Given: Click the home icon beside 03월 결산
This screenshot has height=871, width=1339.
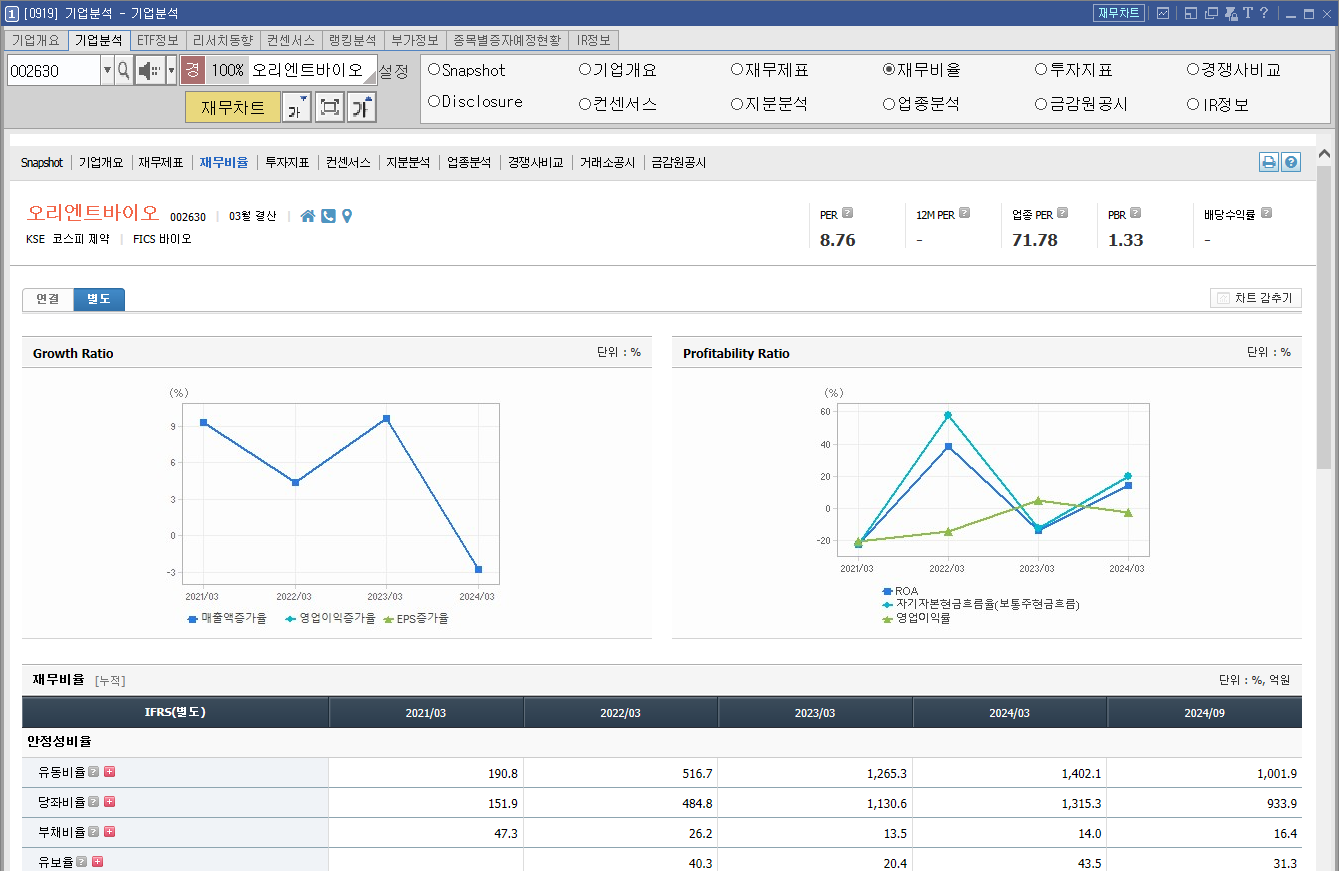Looking at the screenshot, I should (x=308, y=216).
